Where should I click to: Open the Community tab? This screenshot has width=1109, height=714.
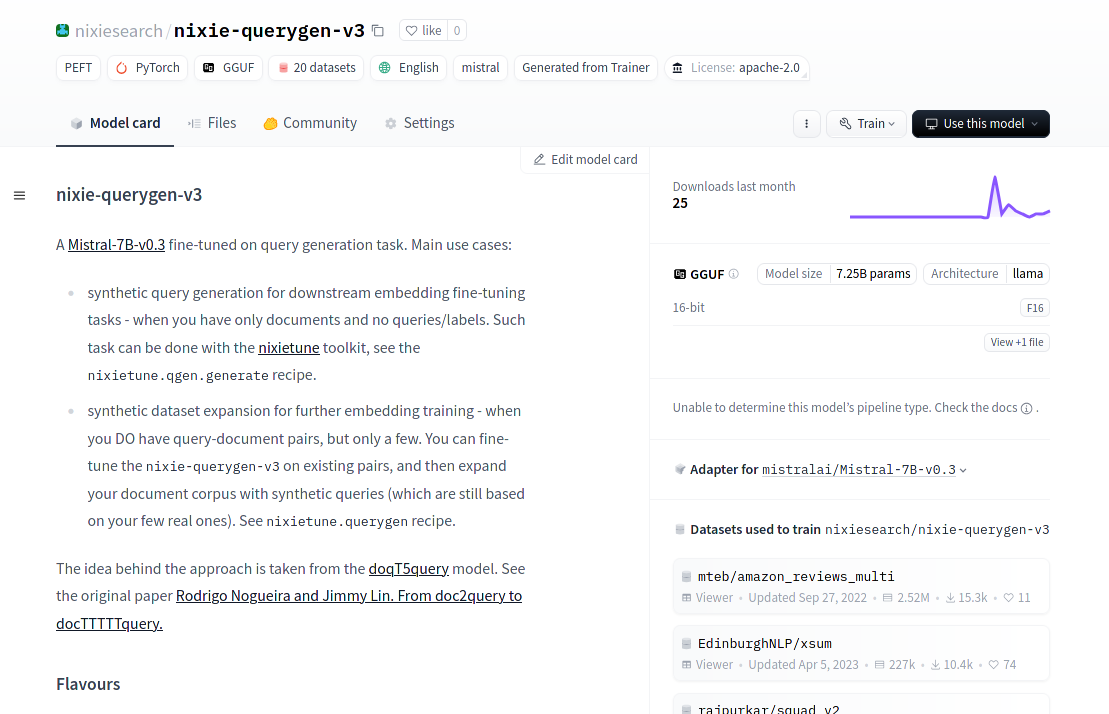tap(310, 123)
